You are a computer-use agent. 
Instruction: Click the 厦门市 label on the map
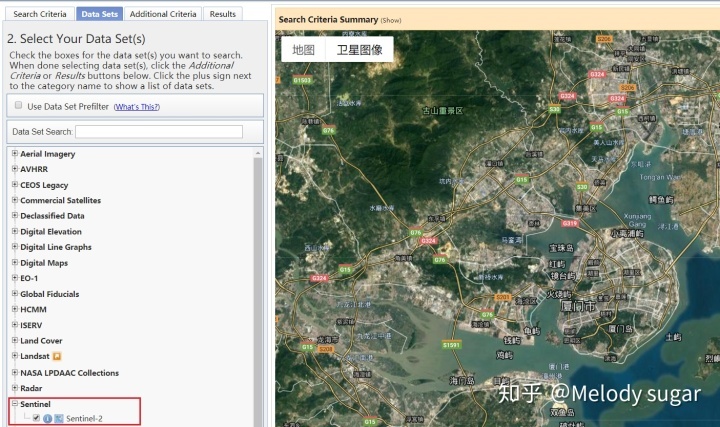pyautogui.click(x=577, y=305)
